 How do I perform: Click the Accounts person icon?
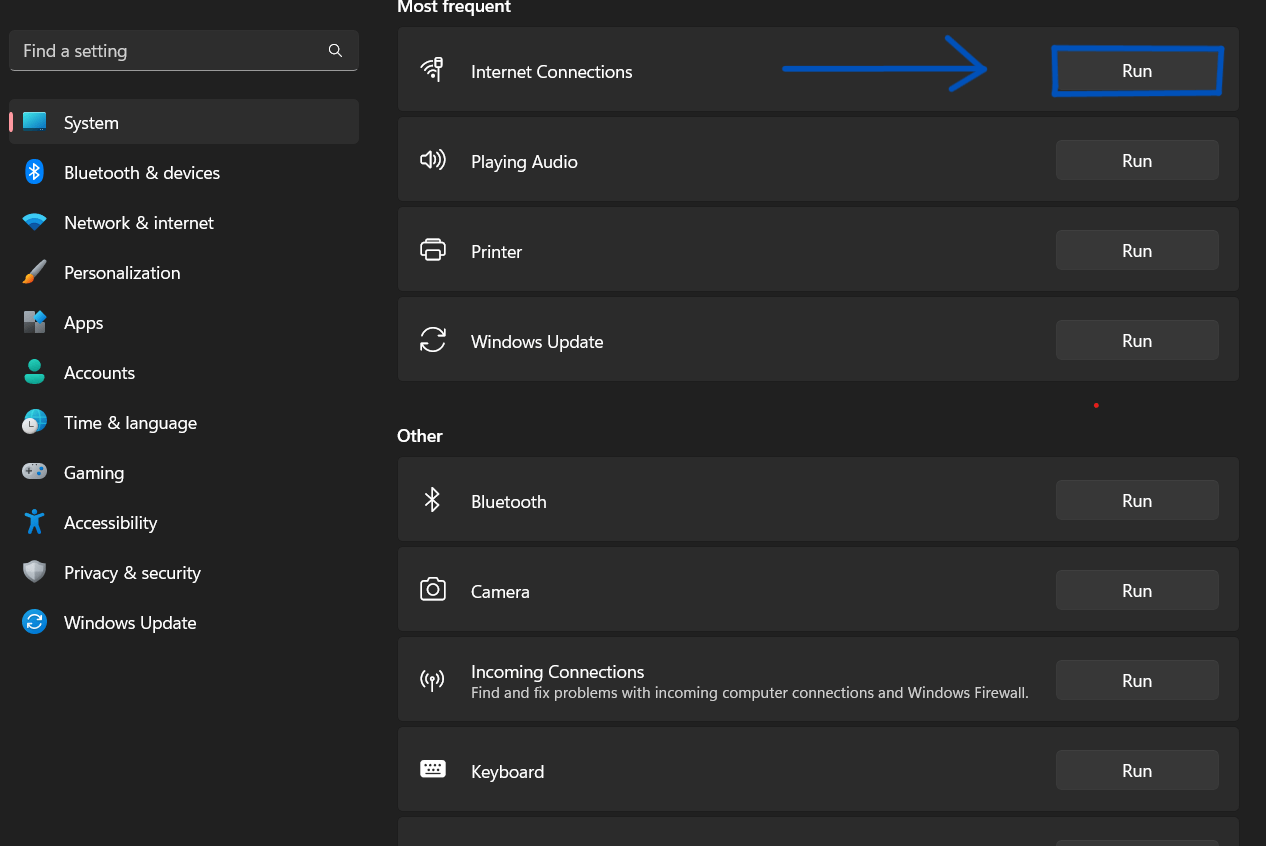[35, 372]
